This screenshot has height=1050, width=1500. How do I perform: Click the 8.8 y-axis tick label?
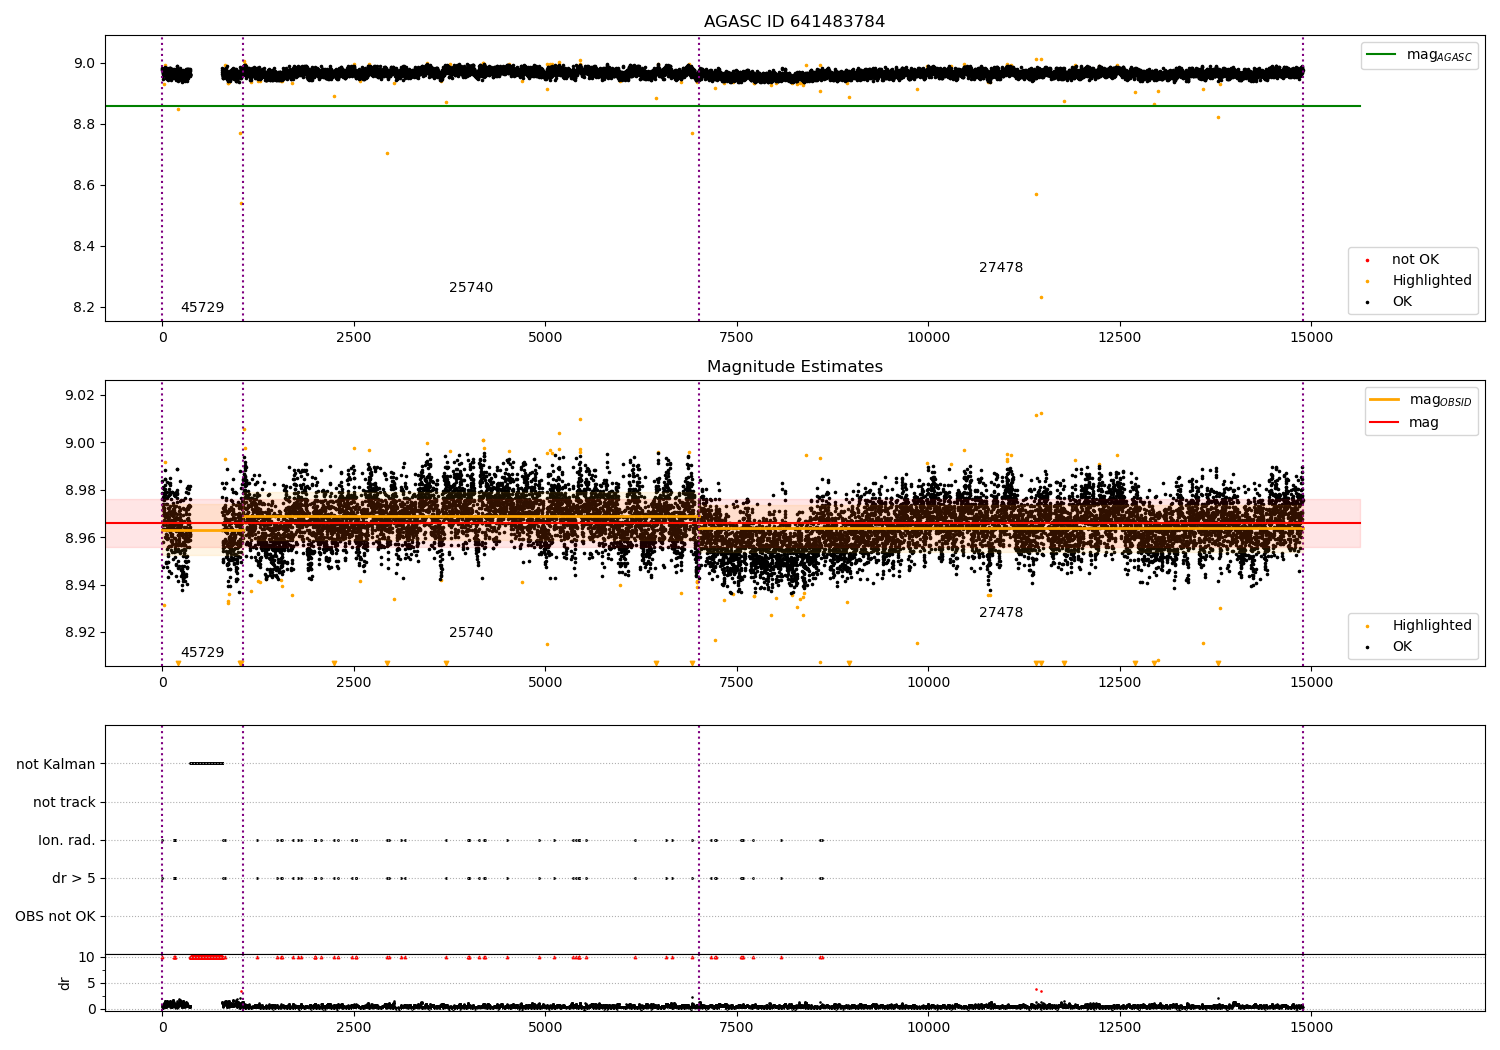click(x=85, y=124)
